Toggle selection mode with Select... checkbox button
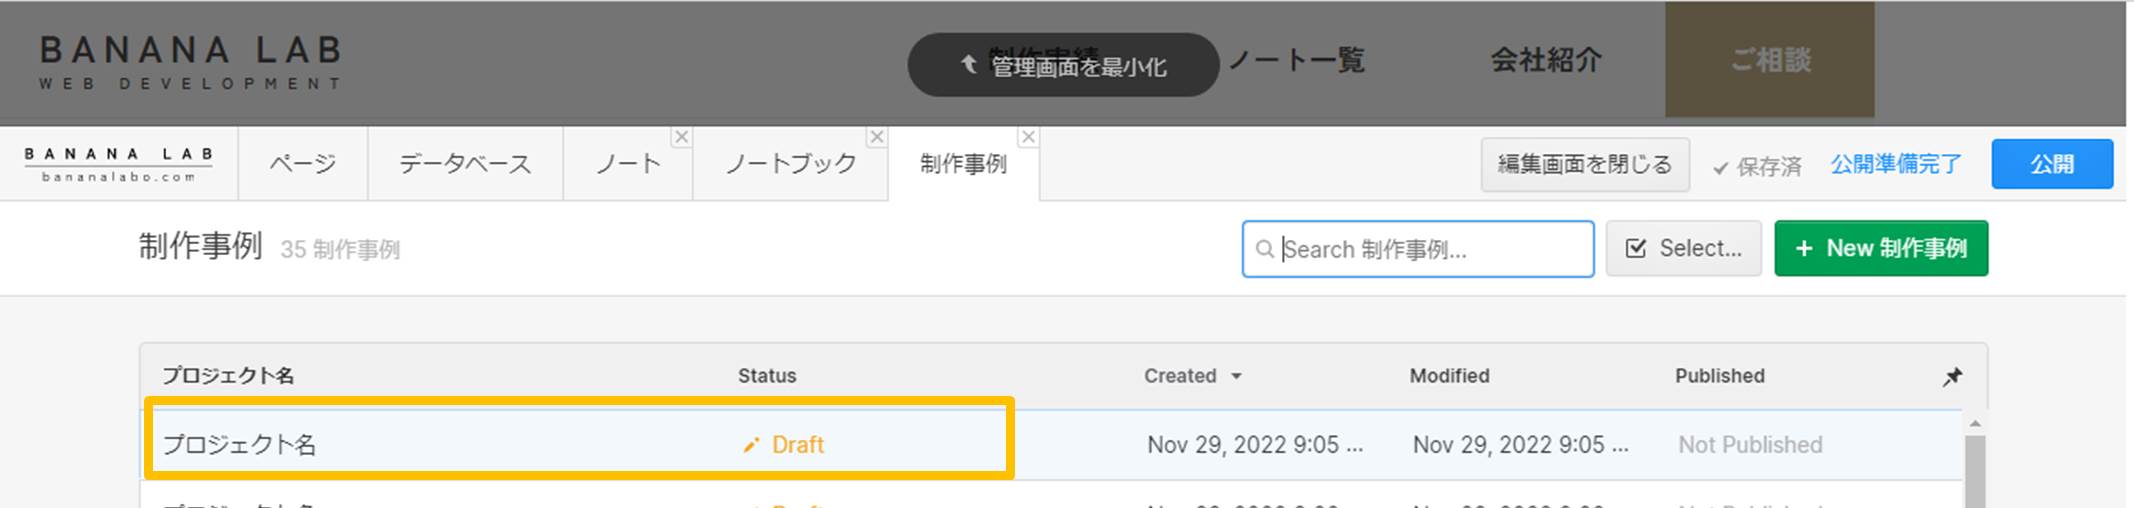This screenshot has width=2134, height=508. click(1683, 248)
